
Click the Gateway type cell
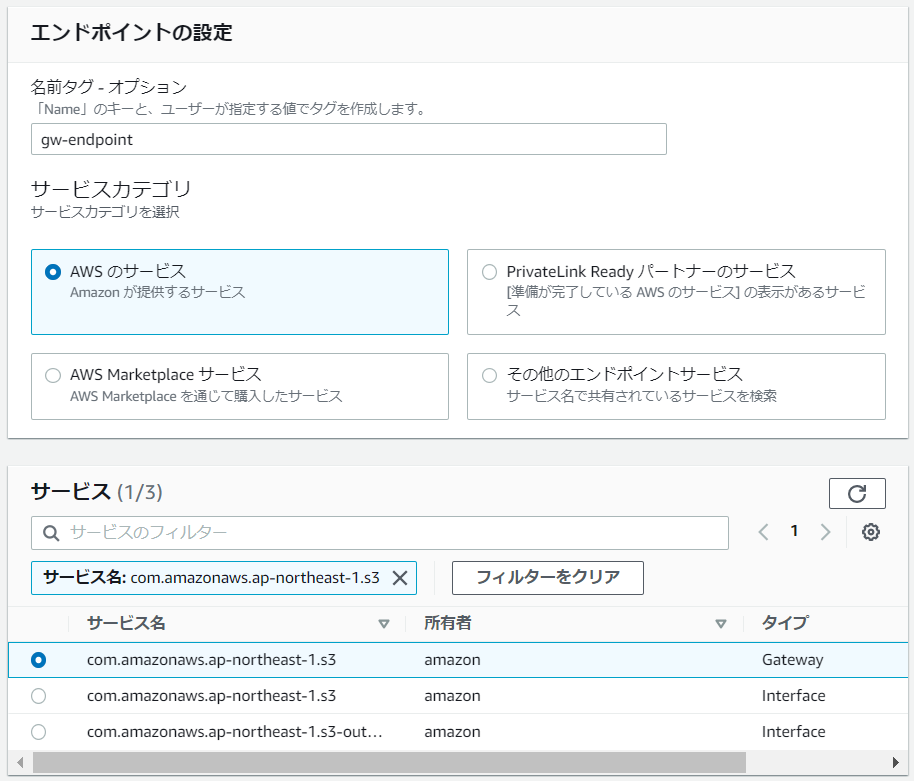pos(792,660)
